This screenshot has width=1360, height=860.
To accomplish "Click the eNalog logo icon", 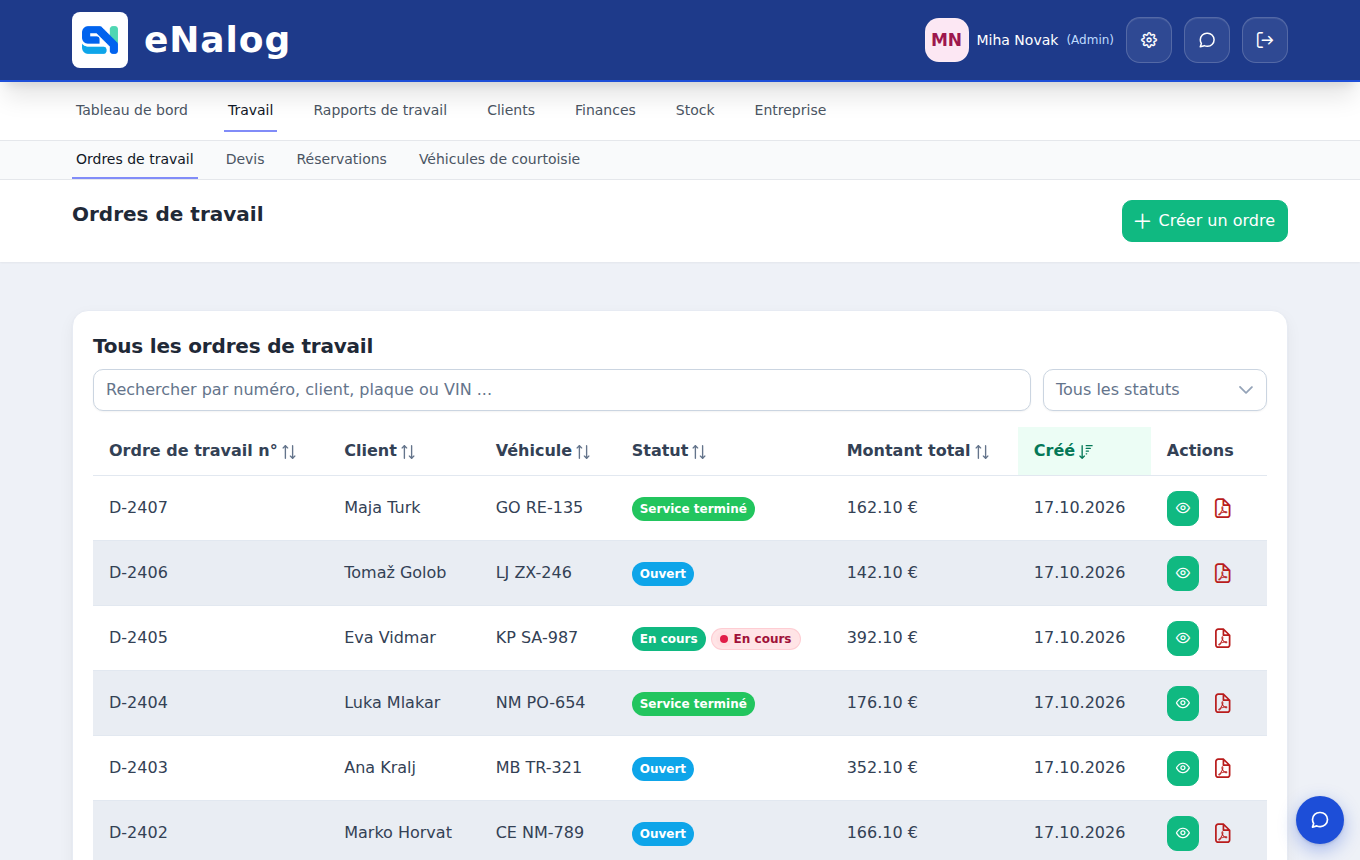I will [100, 40].
